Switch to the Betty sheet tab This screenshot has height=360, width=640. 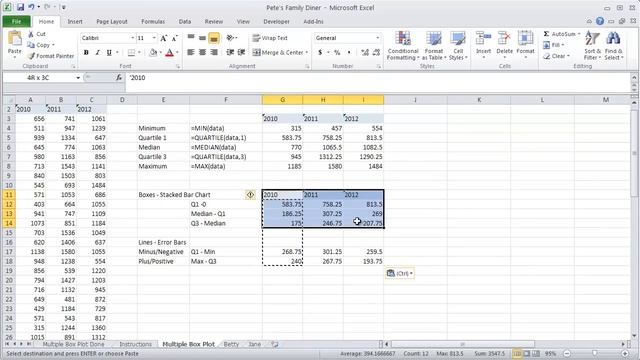tap(231, 344)
